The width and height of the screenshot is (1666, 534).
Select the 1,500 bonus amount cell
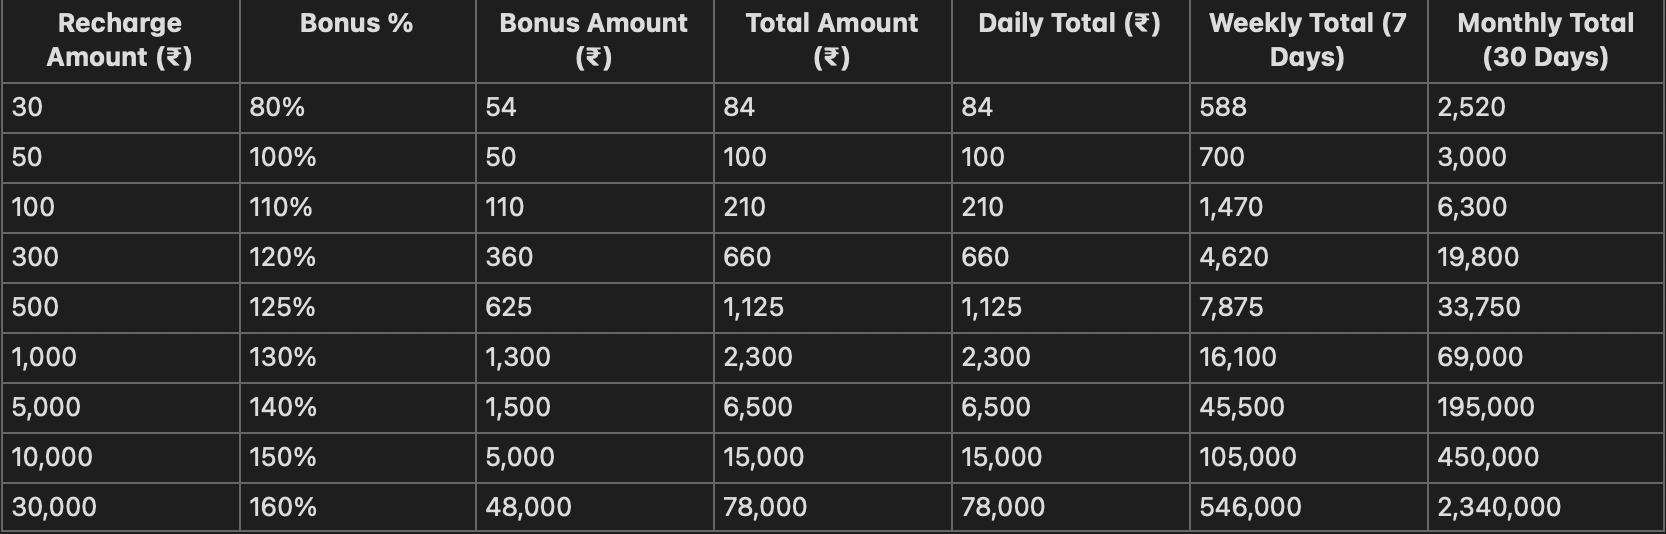click(x=518, y=407)
